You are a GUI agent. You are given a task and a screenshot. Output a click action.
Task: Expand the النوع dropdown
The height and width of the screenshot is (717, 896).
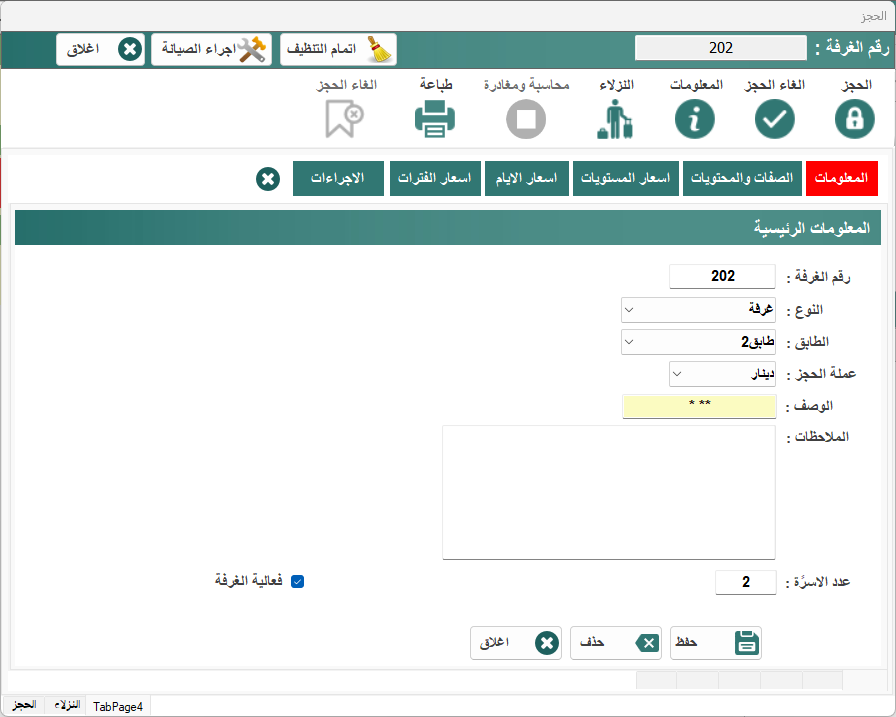pos(629,310)
